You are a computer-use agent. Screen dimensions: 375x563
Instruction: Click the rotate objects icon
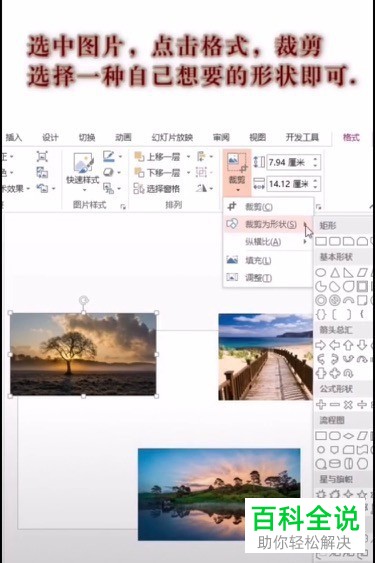[x=202, y=188]
